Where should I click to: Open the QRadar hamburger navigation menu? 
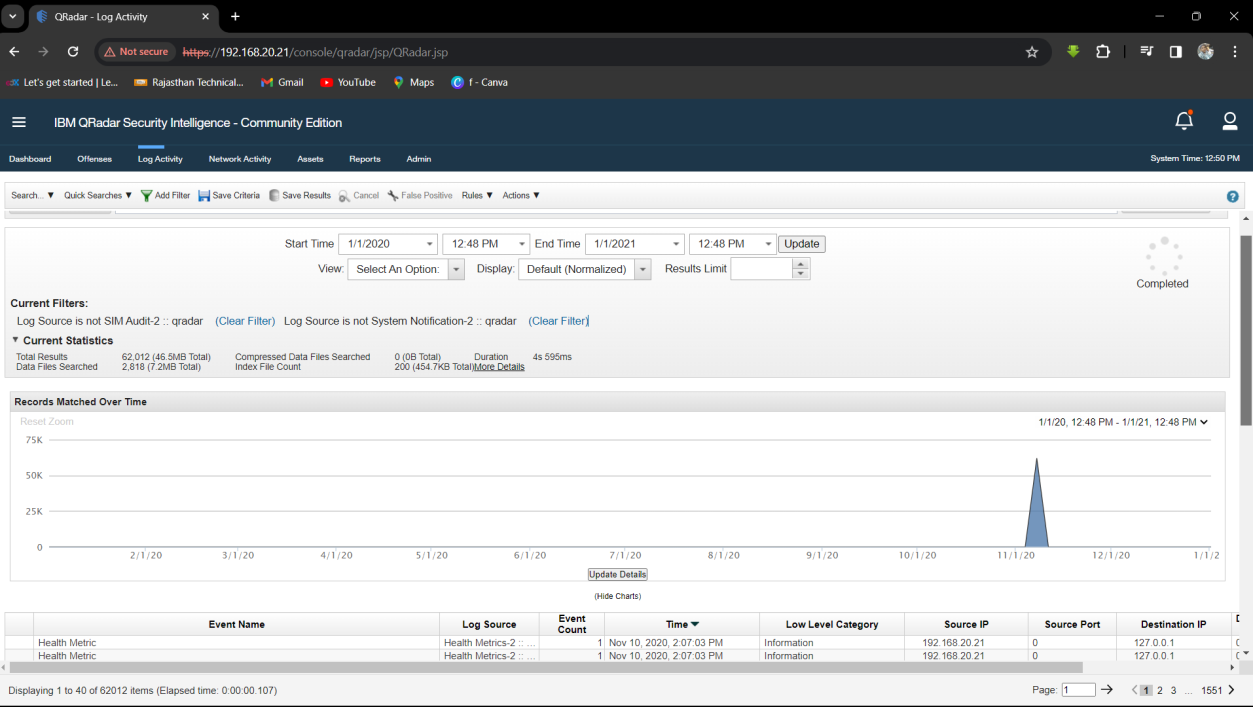tap(19, 122)
